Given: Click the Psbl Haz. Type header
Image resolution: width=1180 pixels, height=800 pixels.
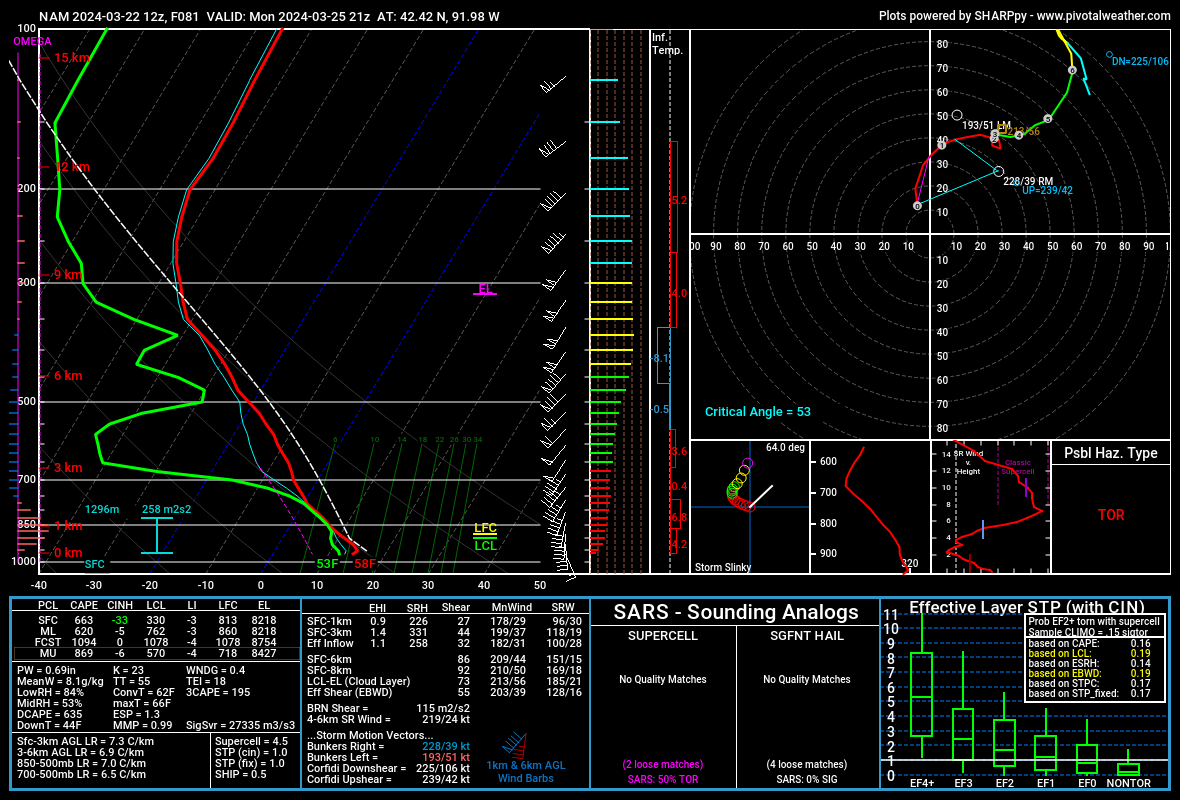Looking at the screenshot, I should 1110,453.
